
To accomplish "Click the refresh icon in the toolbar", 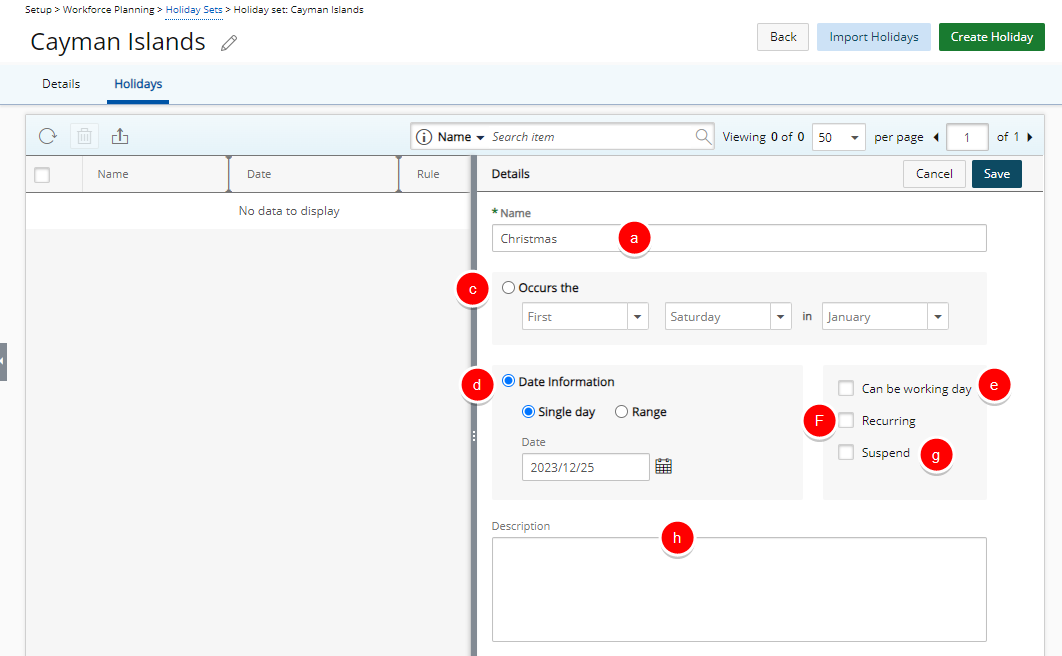I will pos(48,136).
